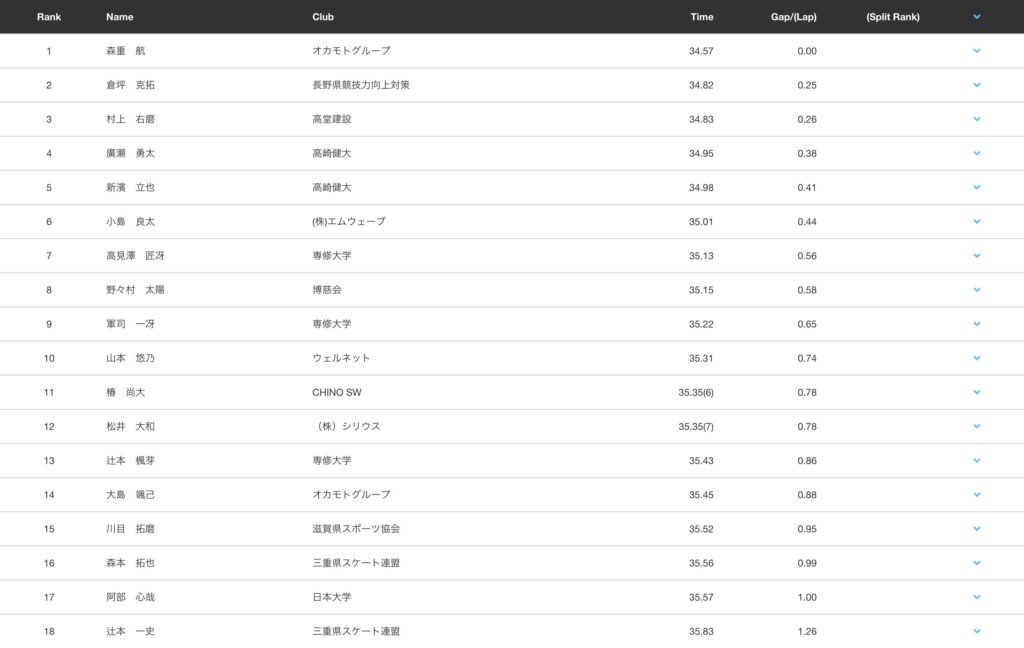Screen dimensions: 1024x648
Task: Expand rank 3 村上 右磨 row chevron
Action: pyautogui.click(x=976, y=119)
